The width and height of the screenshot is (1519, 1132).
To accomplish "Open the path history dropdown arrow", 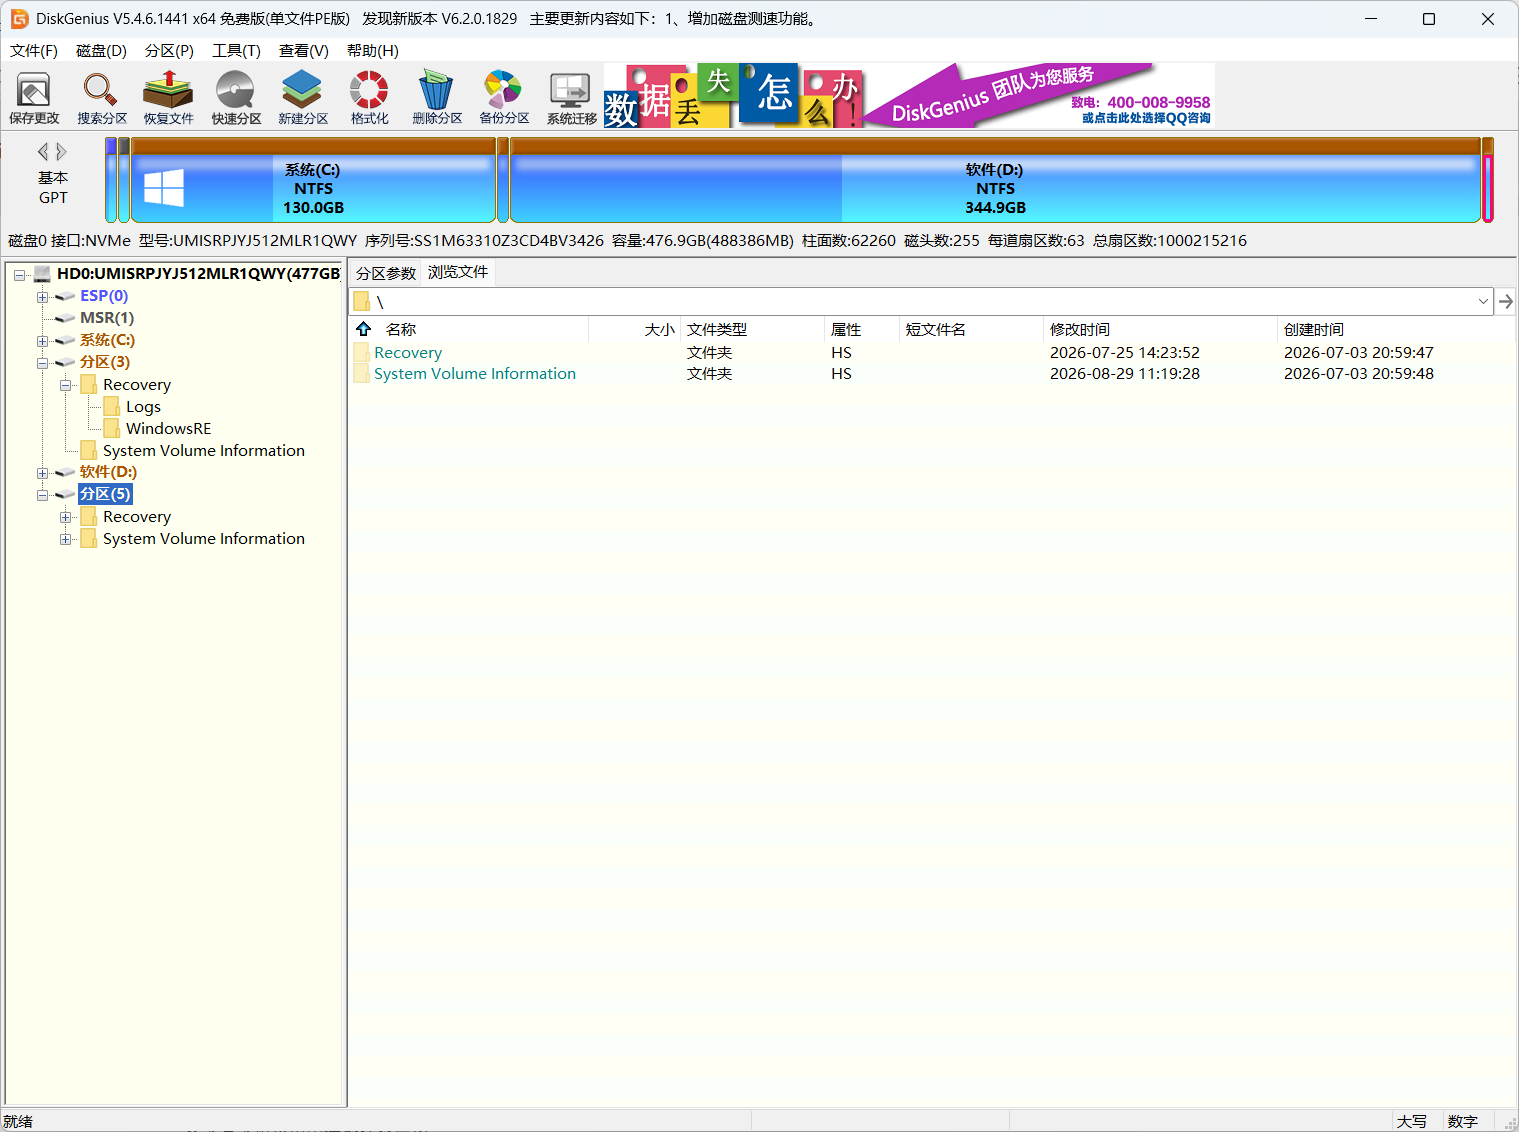I will tap(1483, 301).
